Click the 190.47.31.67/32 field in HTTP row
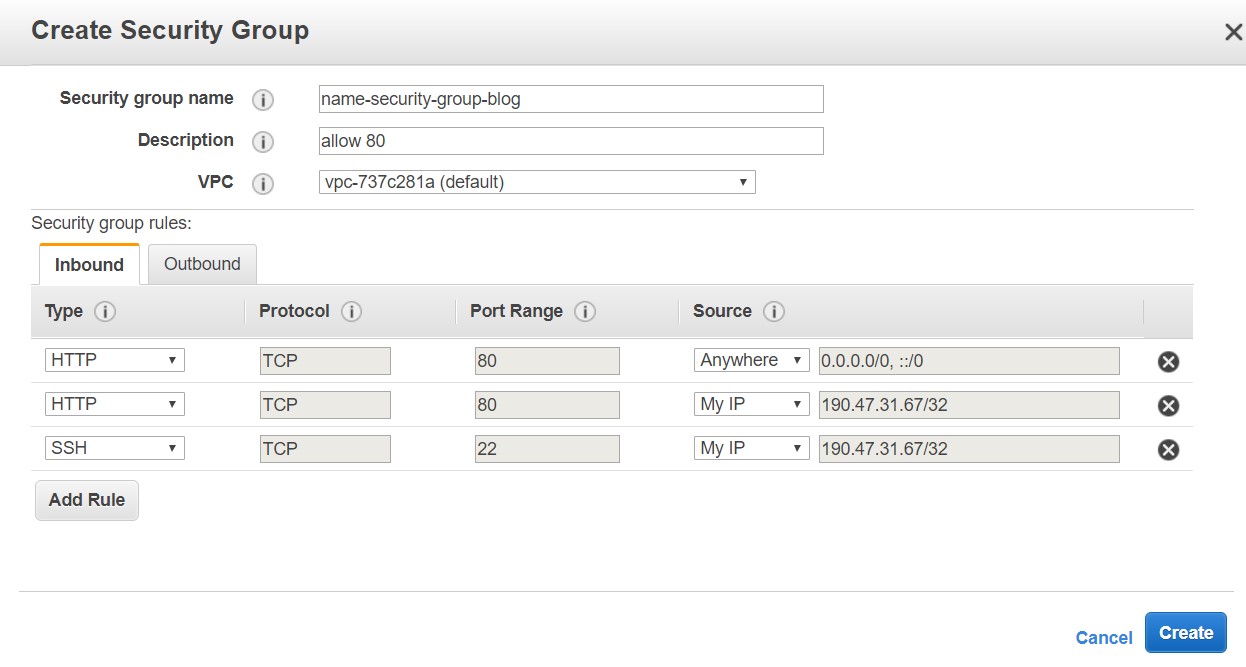Screen dimensions: 1246x667 pos(969,405)
